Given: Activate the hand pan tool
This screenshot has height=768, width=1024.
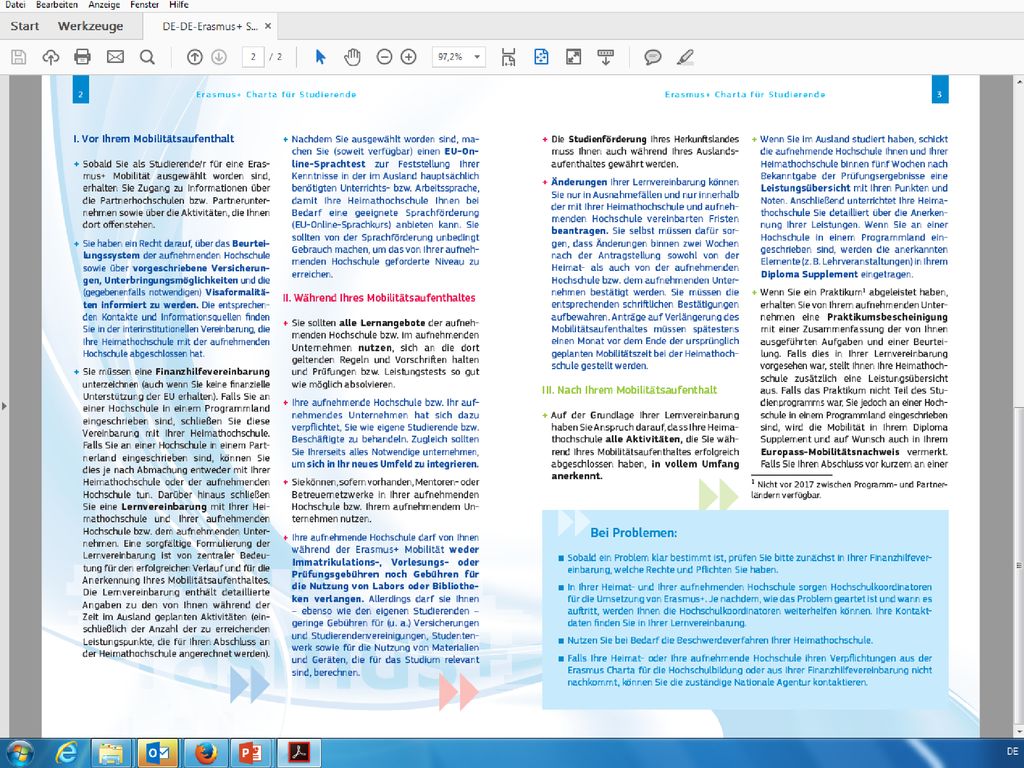Looking at the screenshot, I should tap(352, 57).
